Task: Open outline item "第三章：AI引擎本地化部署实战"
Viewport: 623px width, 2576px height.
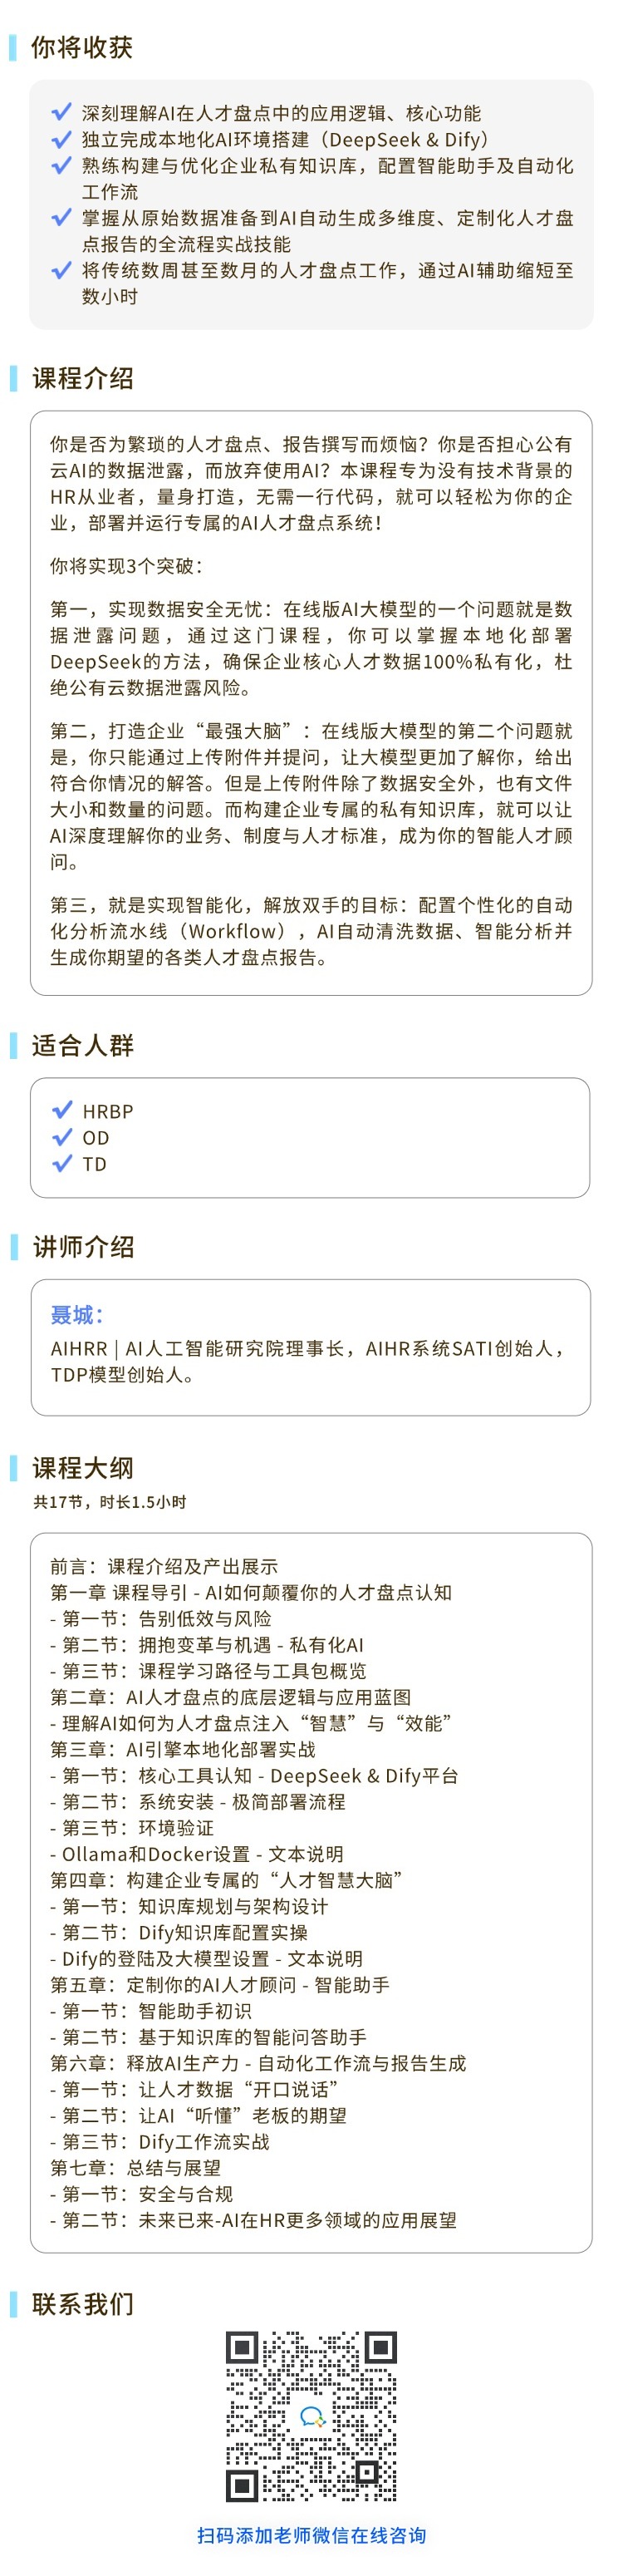Action: pyautogui.click(x=183, y=1749)
